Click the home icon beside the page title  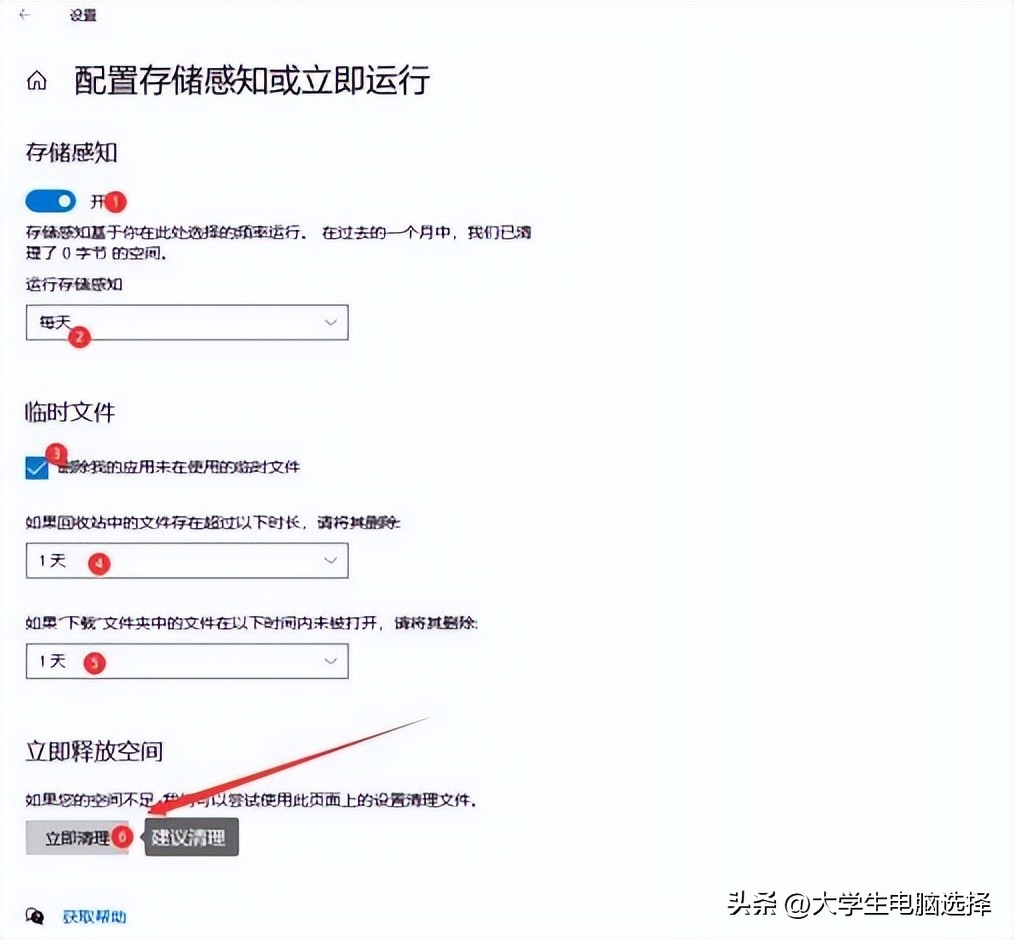[36, 80]
